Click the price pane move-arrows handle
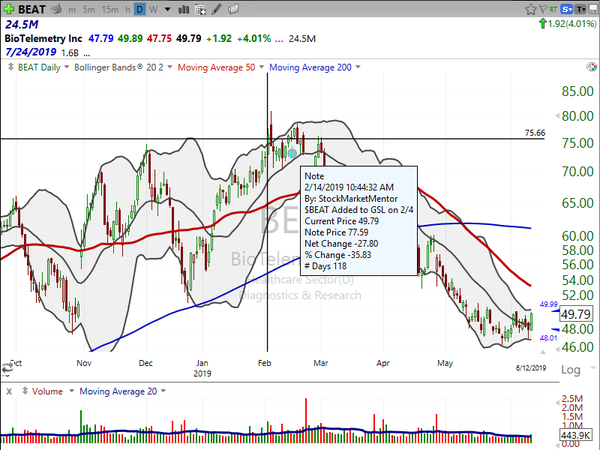Viewport: 600px width, 450px height. pos(11,67)
